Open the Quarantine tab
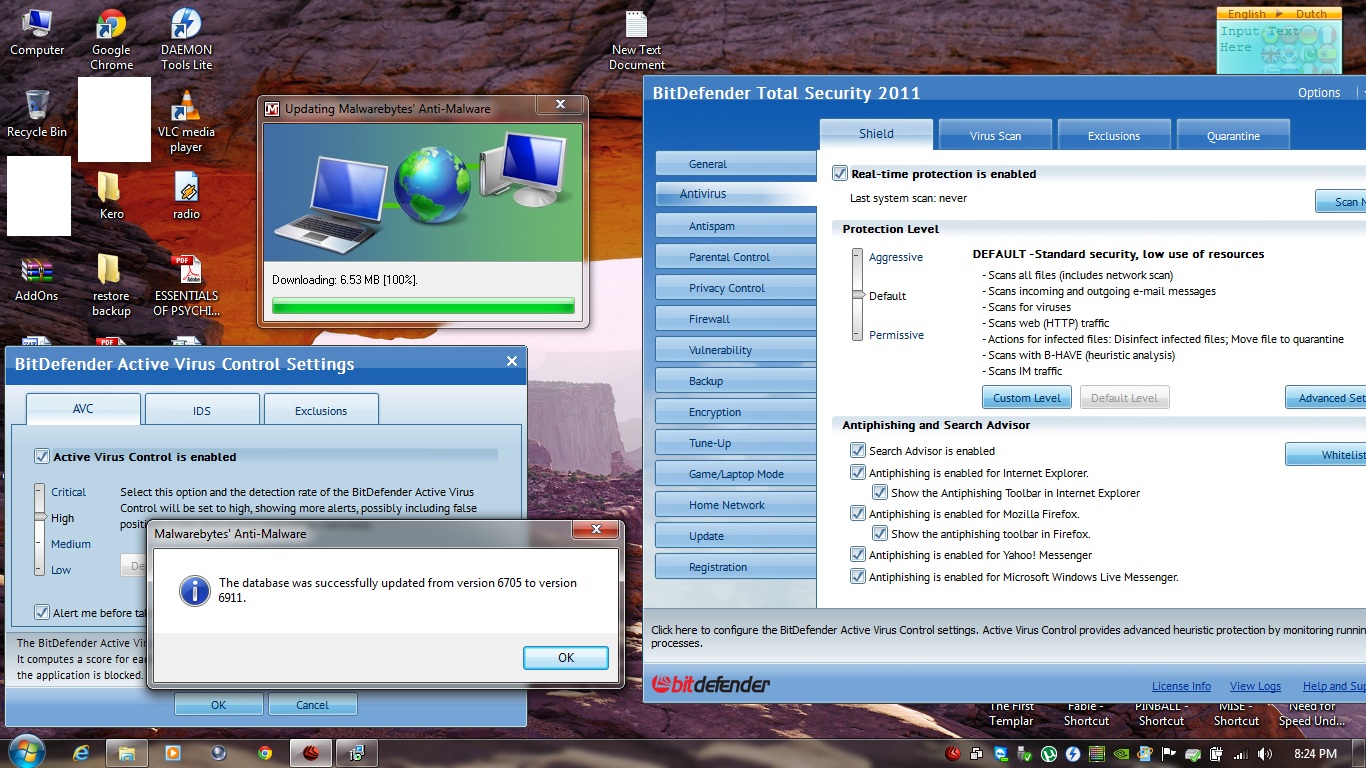The width and height of the screenshot is (1366, 768). tap(1233, 136)
